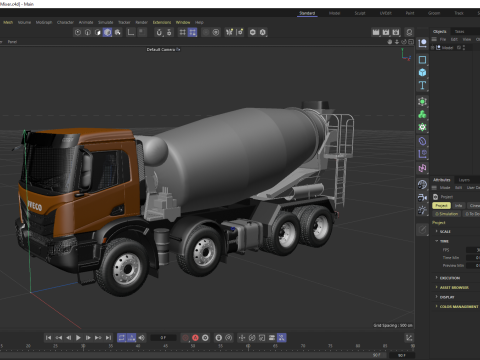This screenshot has width=480, height=360.
Task: Click the viewport zoom arrow icon
Action: pos(397,42)
